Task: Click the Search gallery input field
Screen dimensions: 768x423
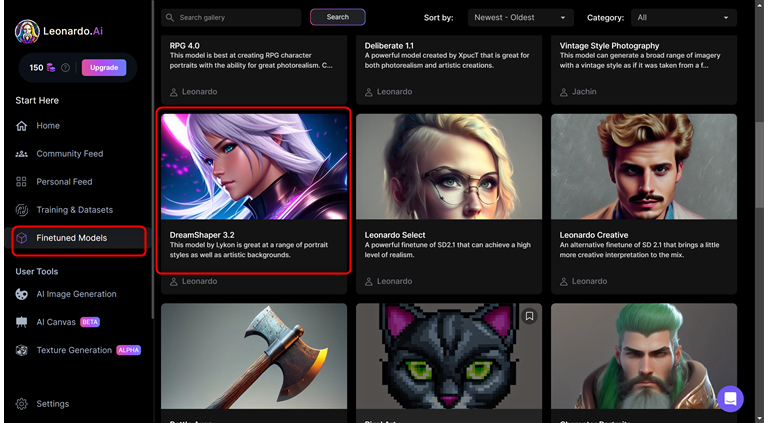Action: (x=231, y=18)
